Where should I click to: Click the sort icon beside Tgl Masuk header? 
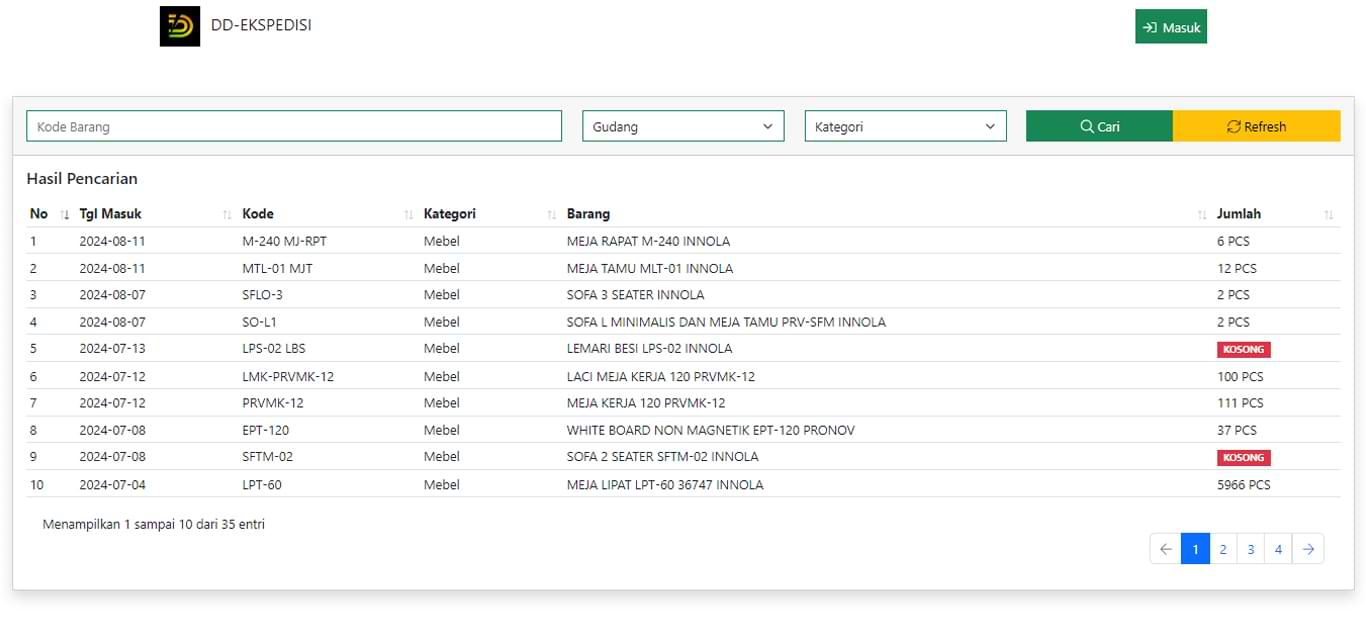point(225,214)
